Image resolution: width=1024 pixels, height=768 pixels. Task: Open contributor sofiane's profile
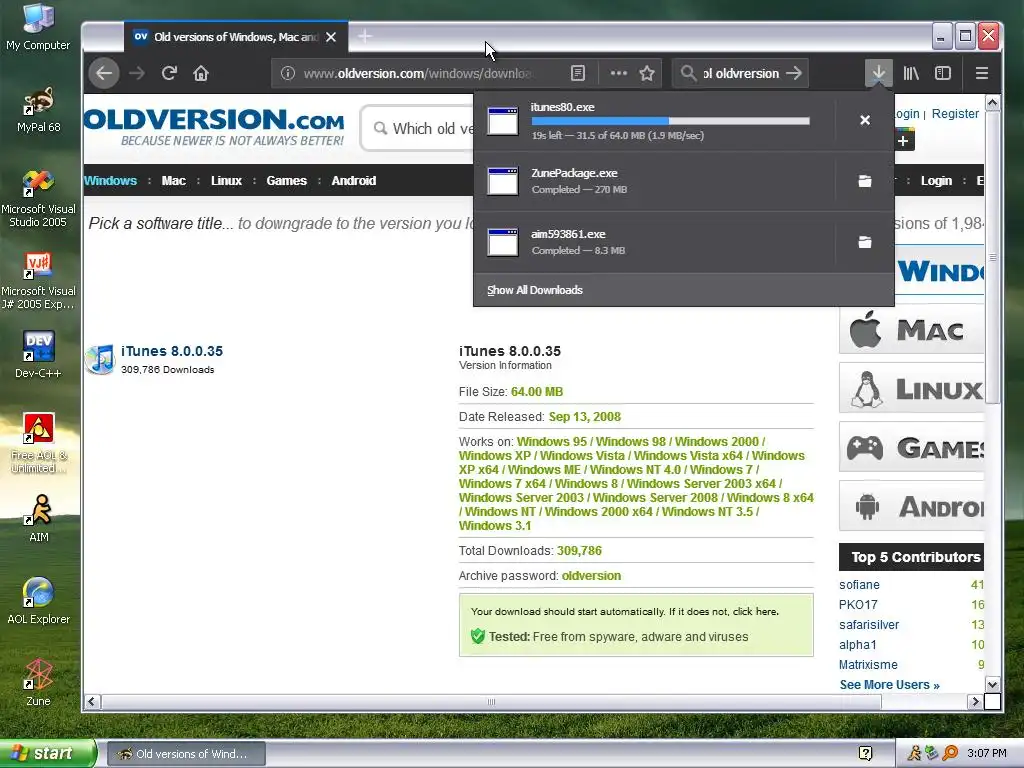pyautogui.click(x=859, y=585)
